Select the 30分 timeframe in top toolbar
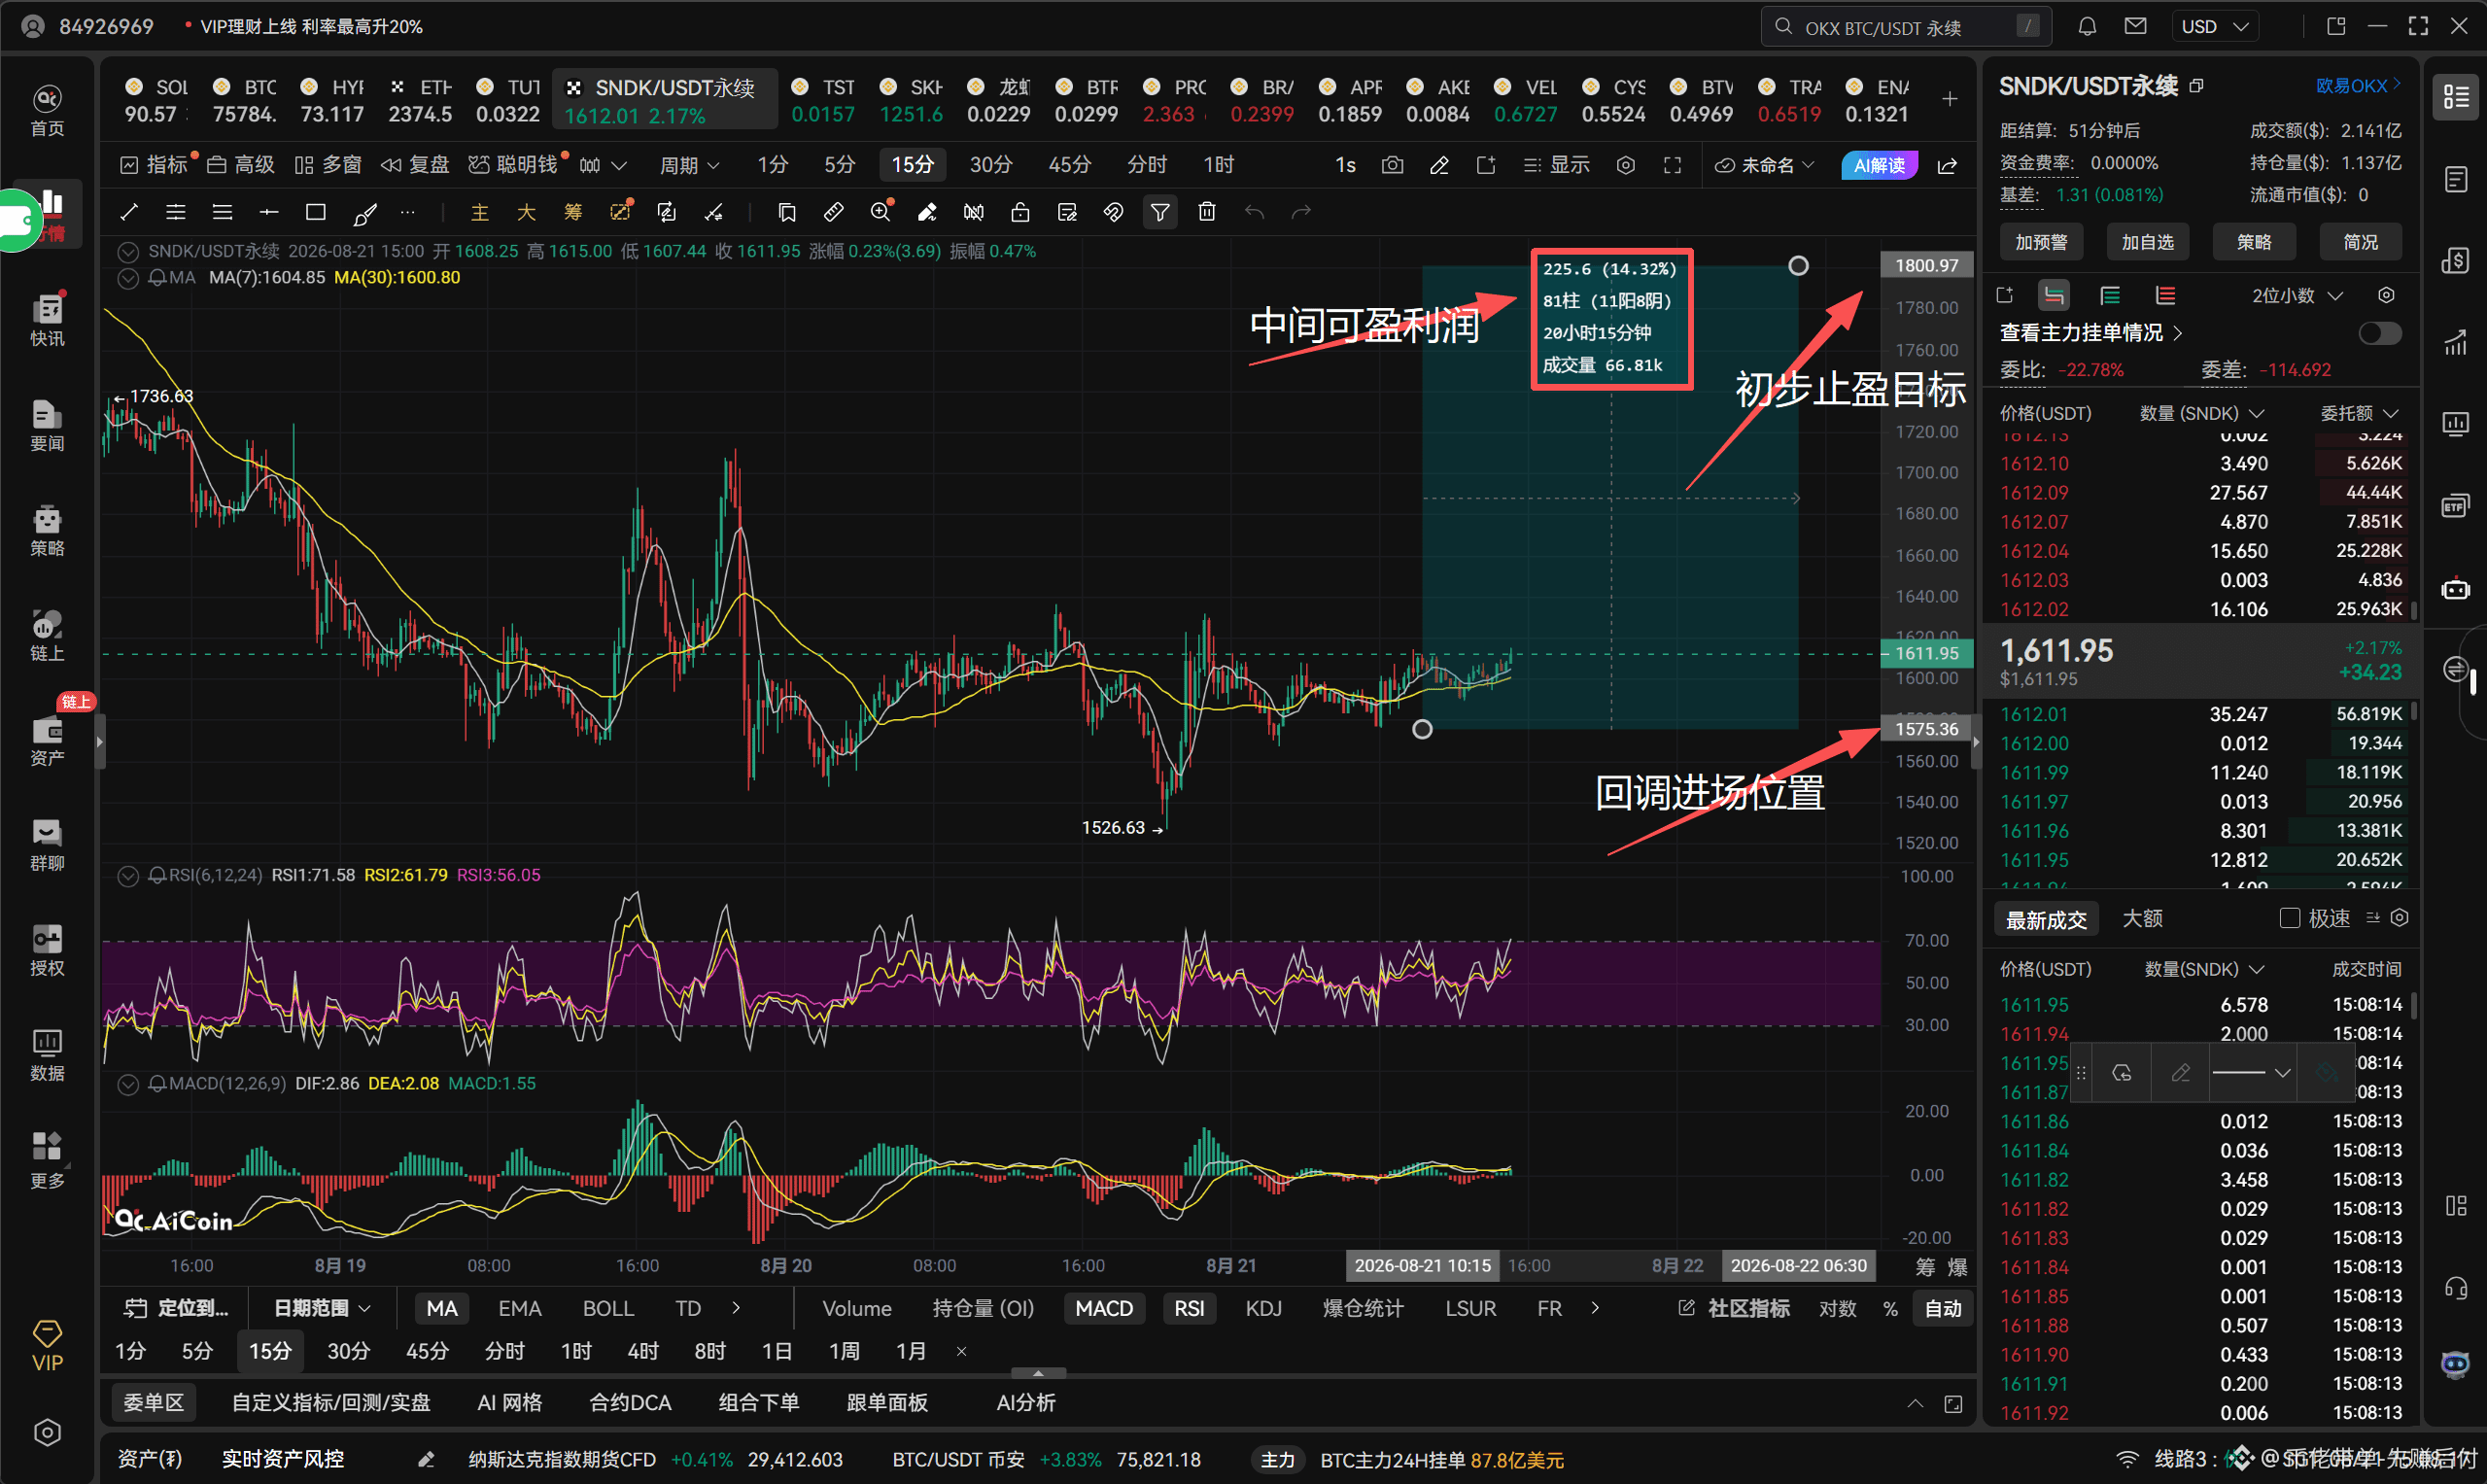This screenshot has width=2487, height=1484. pos(990,165)
